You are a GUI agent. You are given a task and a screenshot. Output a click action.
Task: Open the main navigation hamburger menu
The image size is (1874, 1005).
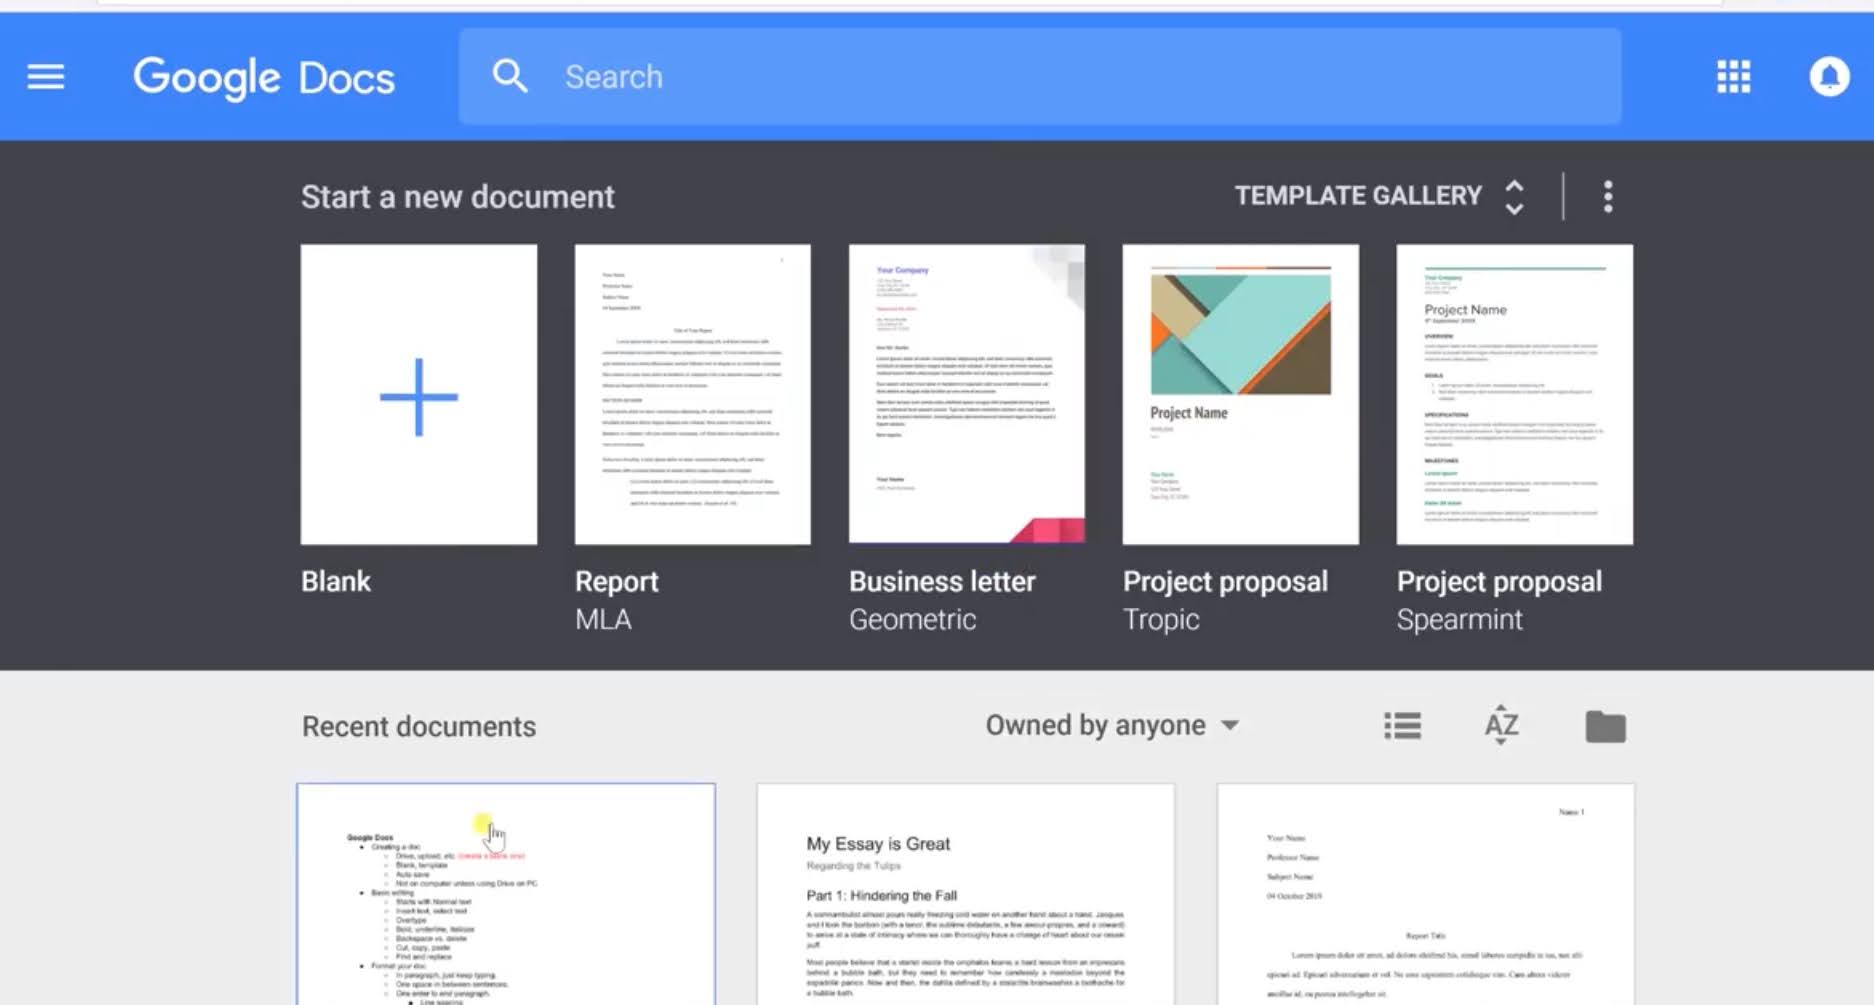pyautogui.click(x=45, y=77)
